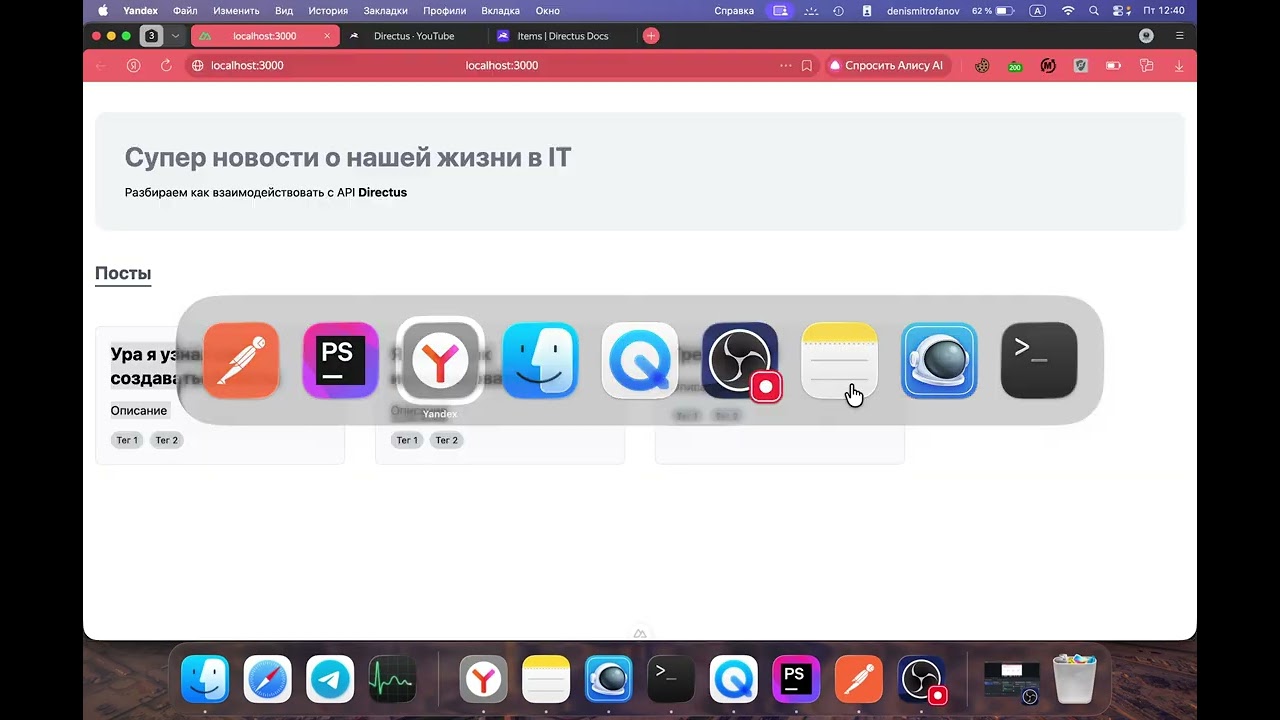Select QuickTime Player in the app switcher overlay
The height and width of the screenshot is (720, 1280).
pyautogui.click(x=640, y=360)
